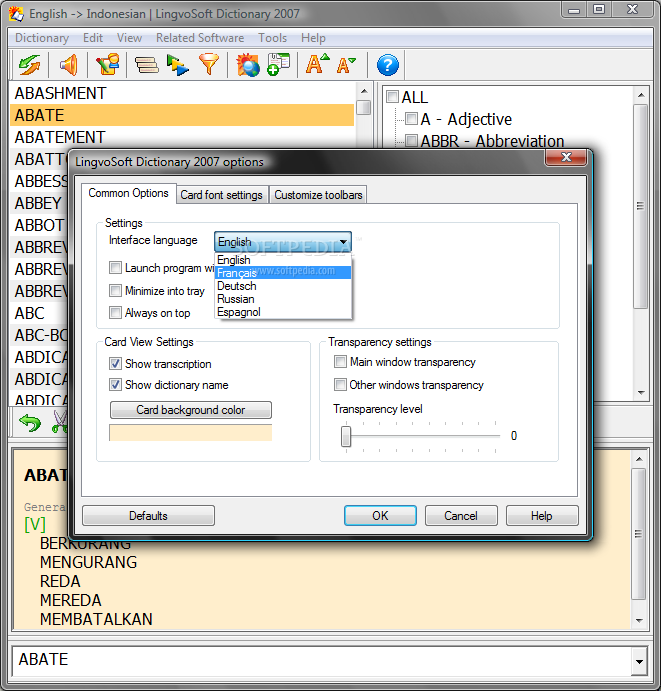Click the stacked cards list icon
This screenshot has width=661, height=691.
pyautogui.click(x=146, y=65)
